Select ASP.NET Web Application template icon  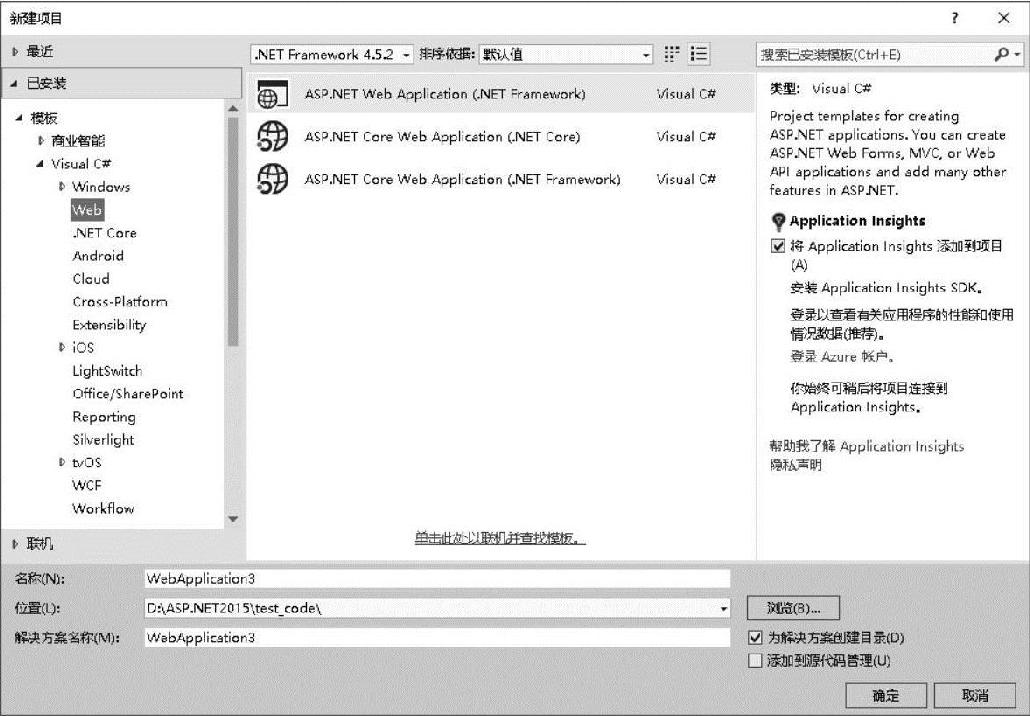273,94
